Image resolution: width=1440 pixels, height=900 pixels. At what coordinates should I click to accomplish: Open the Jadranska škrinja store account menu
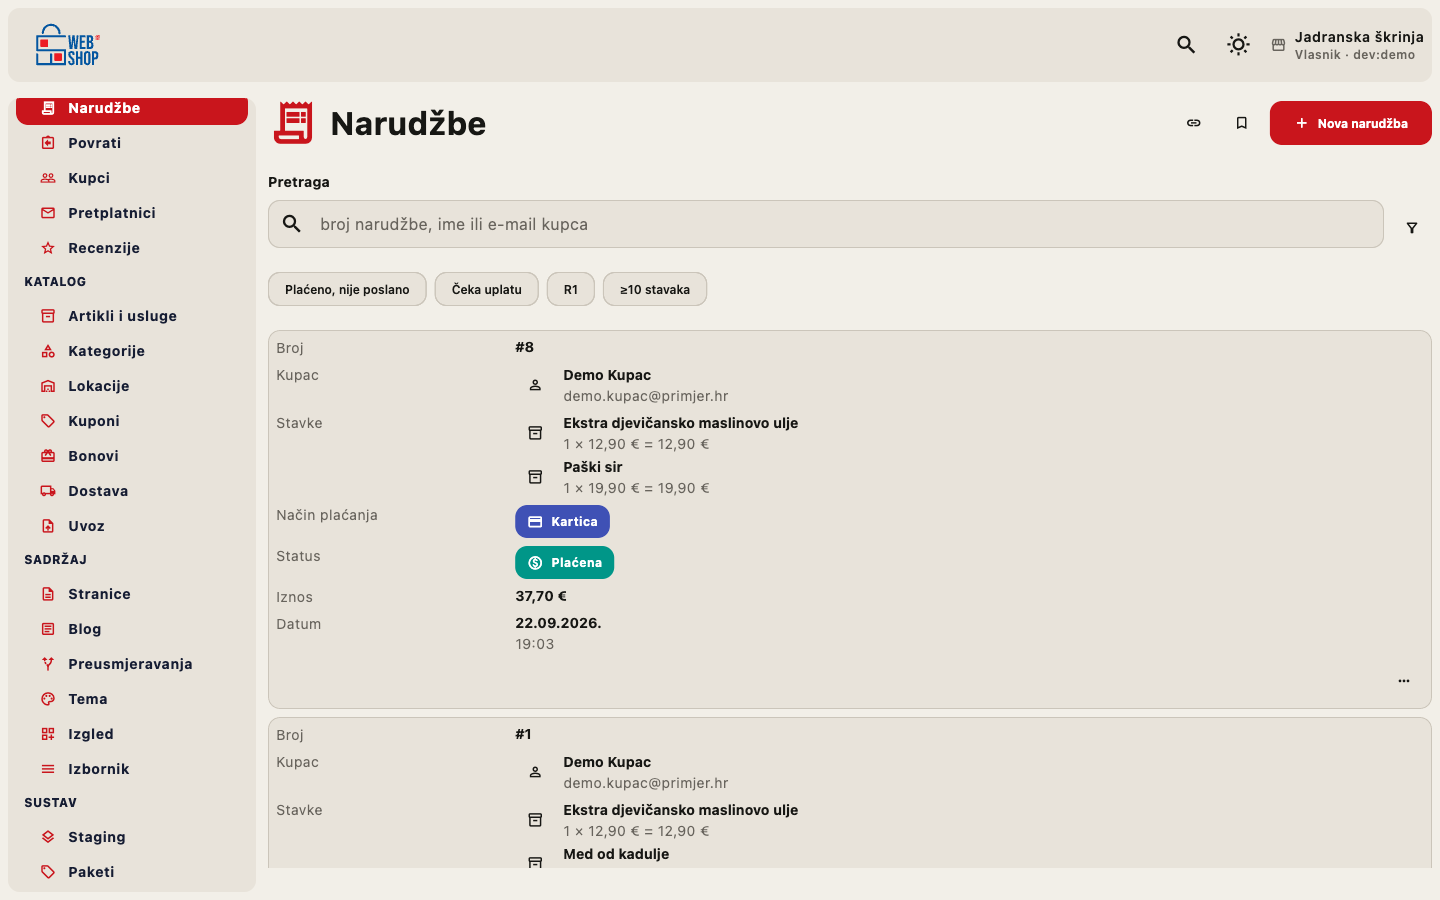(1347, 45)
